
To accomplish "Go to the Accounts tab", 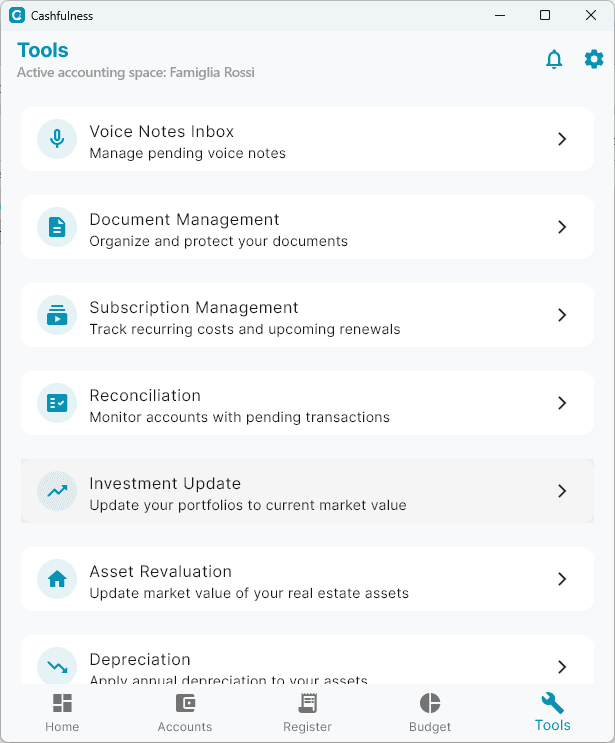I will pos(185,712).
